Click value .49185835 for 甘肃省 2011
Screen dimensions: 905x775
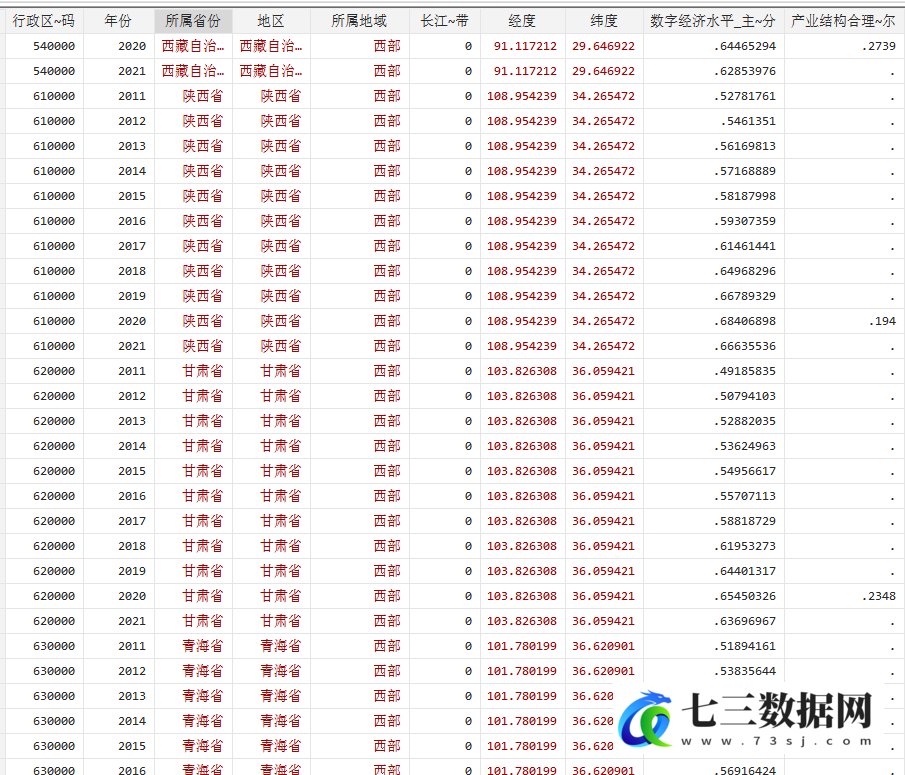tap(745, 371)
